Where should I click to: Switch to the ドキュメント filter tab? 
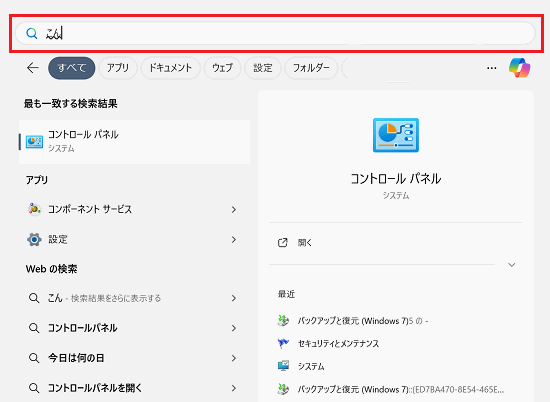point(170,68)
